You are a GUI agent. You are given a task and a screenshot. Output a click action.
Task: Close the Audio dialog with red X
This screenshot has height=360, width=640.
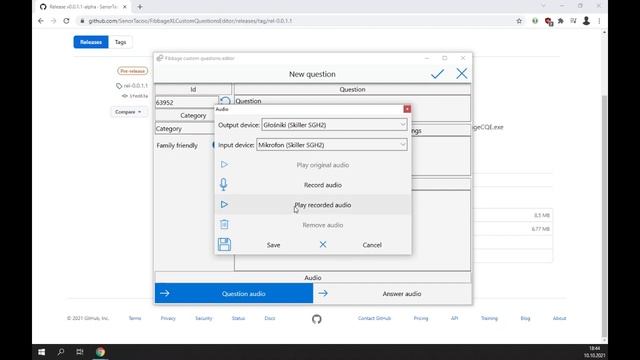407,109
